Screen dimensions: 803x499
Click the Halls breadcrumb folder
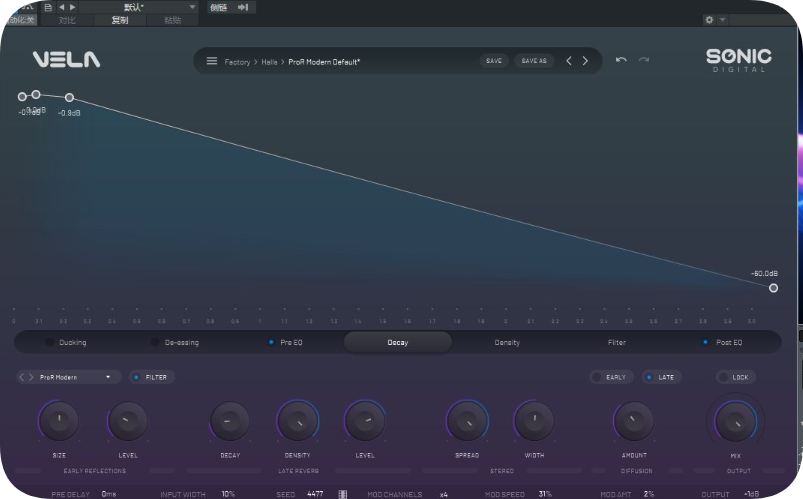tap(269, 62)
